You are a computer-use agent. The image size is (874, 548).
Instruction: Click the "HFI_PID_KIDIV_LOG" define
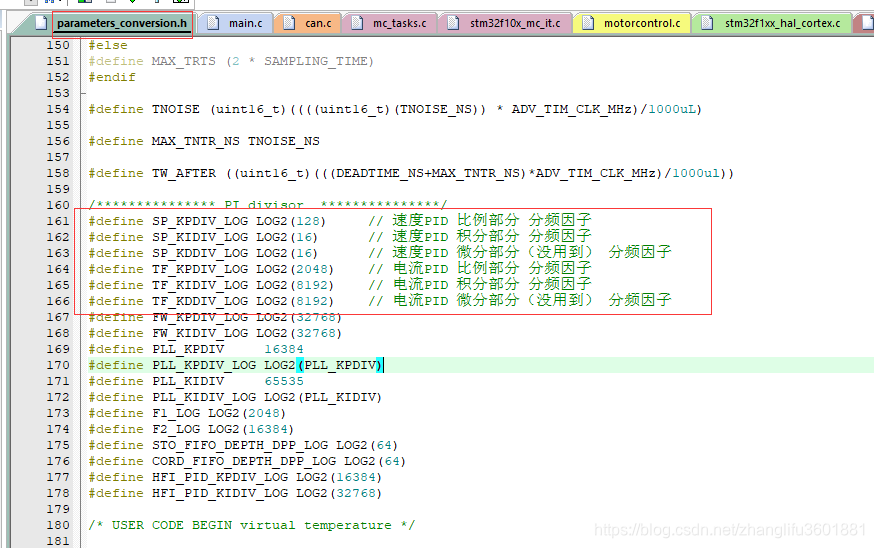coord(220,493)
